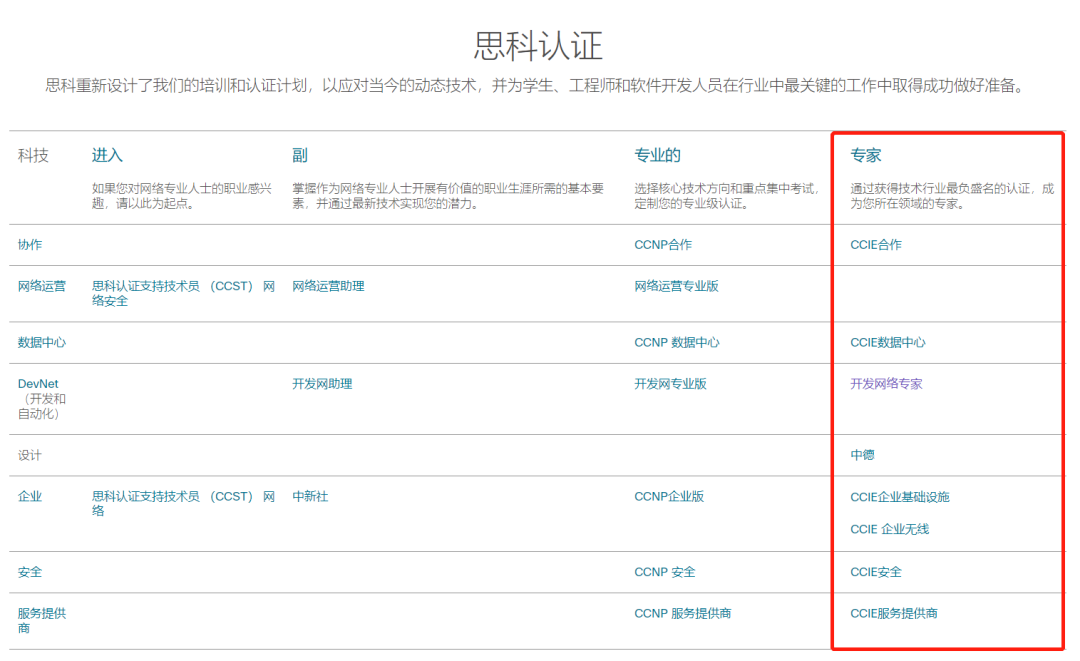Viewport: 1080px width, 661px height.
Task: Open CCST 网络 enterprise entry link
Action: pos(183,503)
